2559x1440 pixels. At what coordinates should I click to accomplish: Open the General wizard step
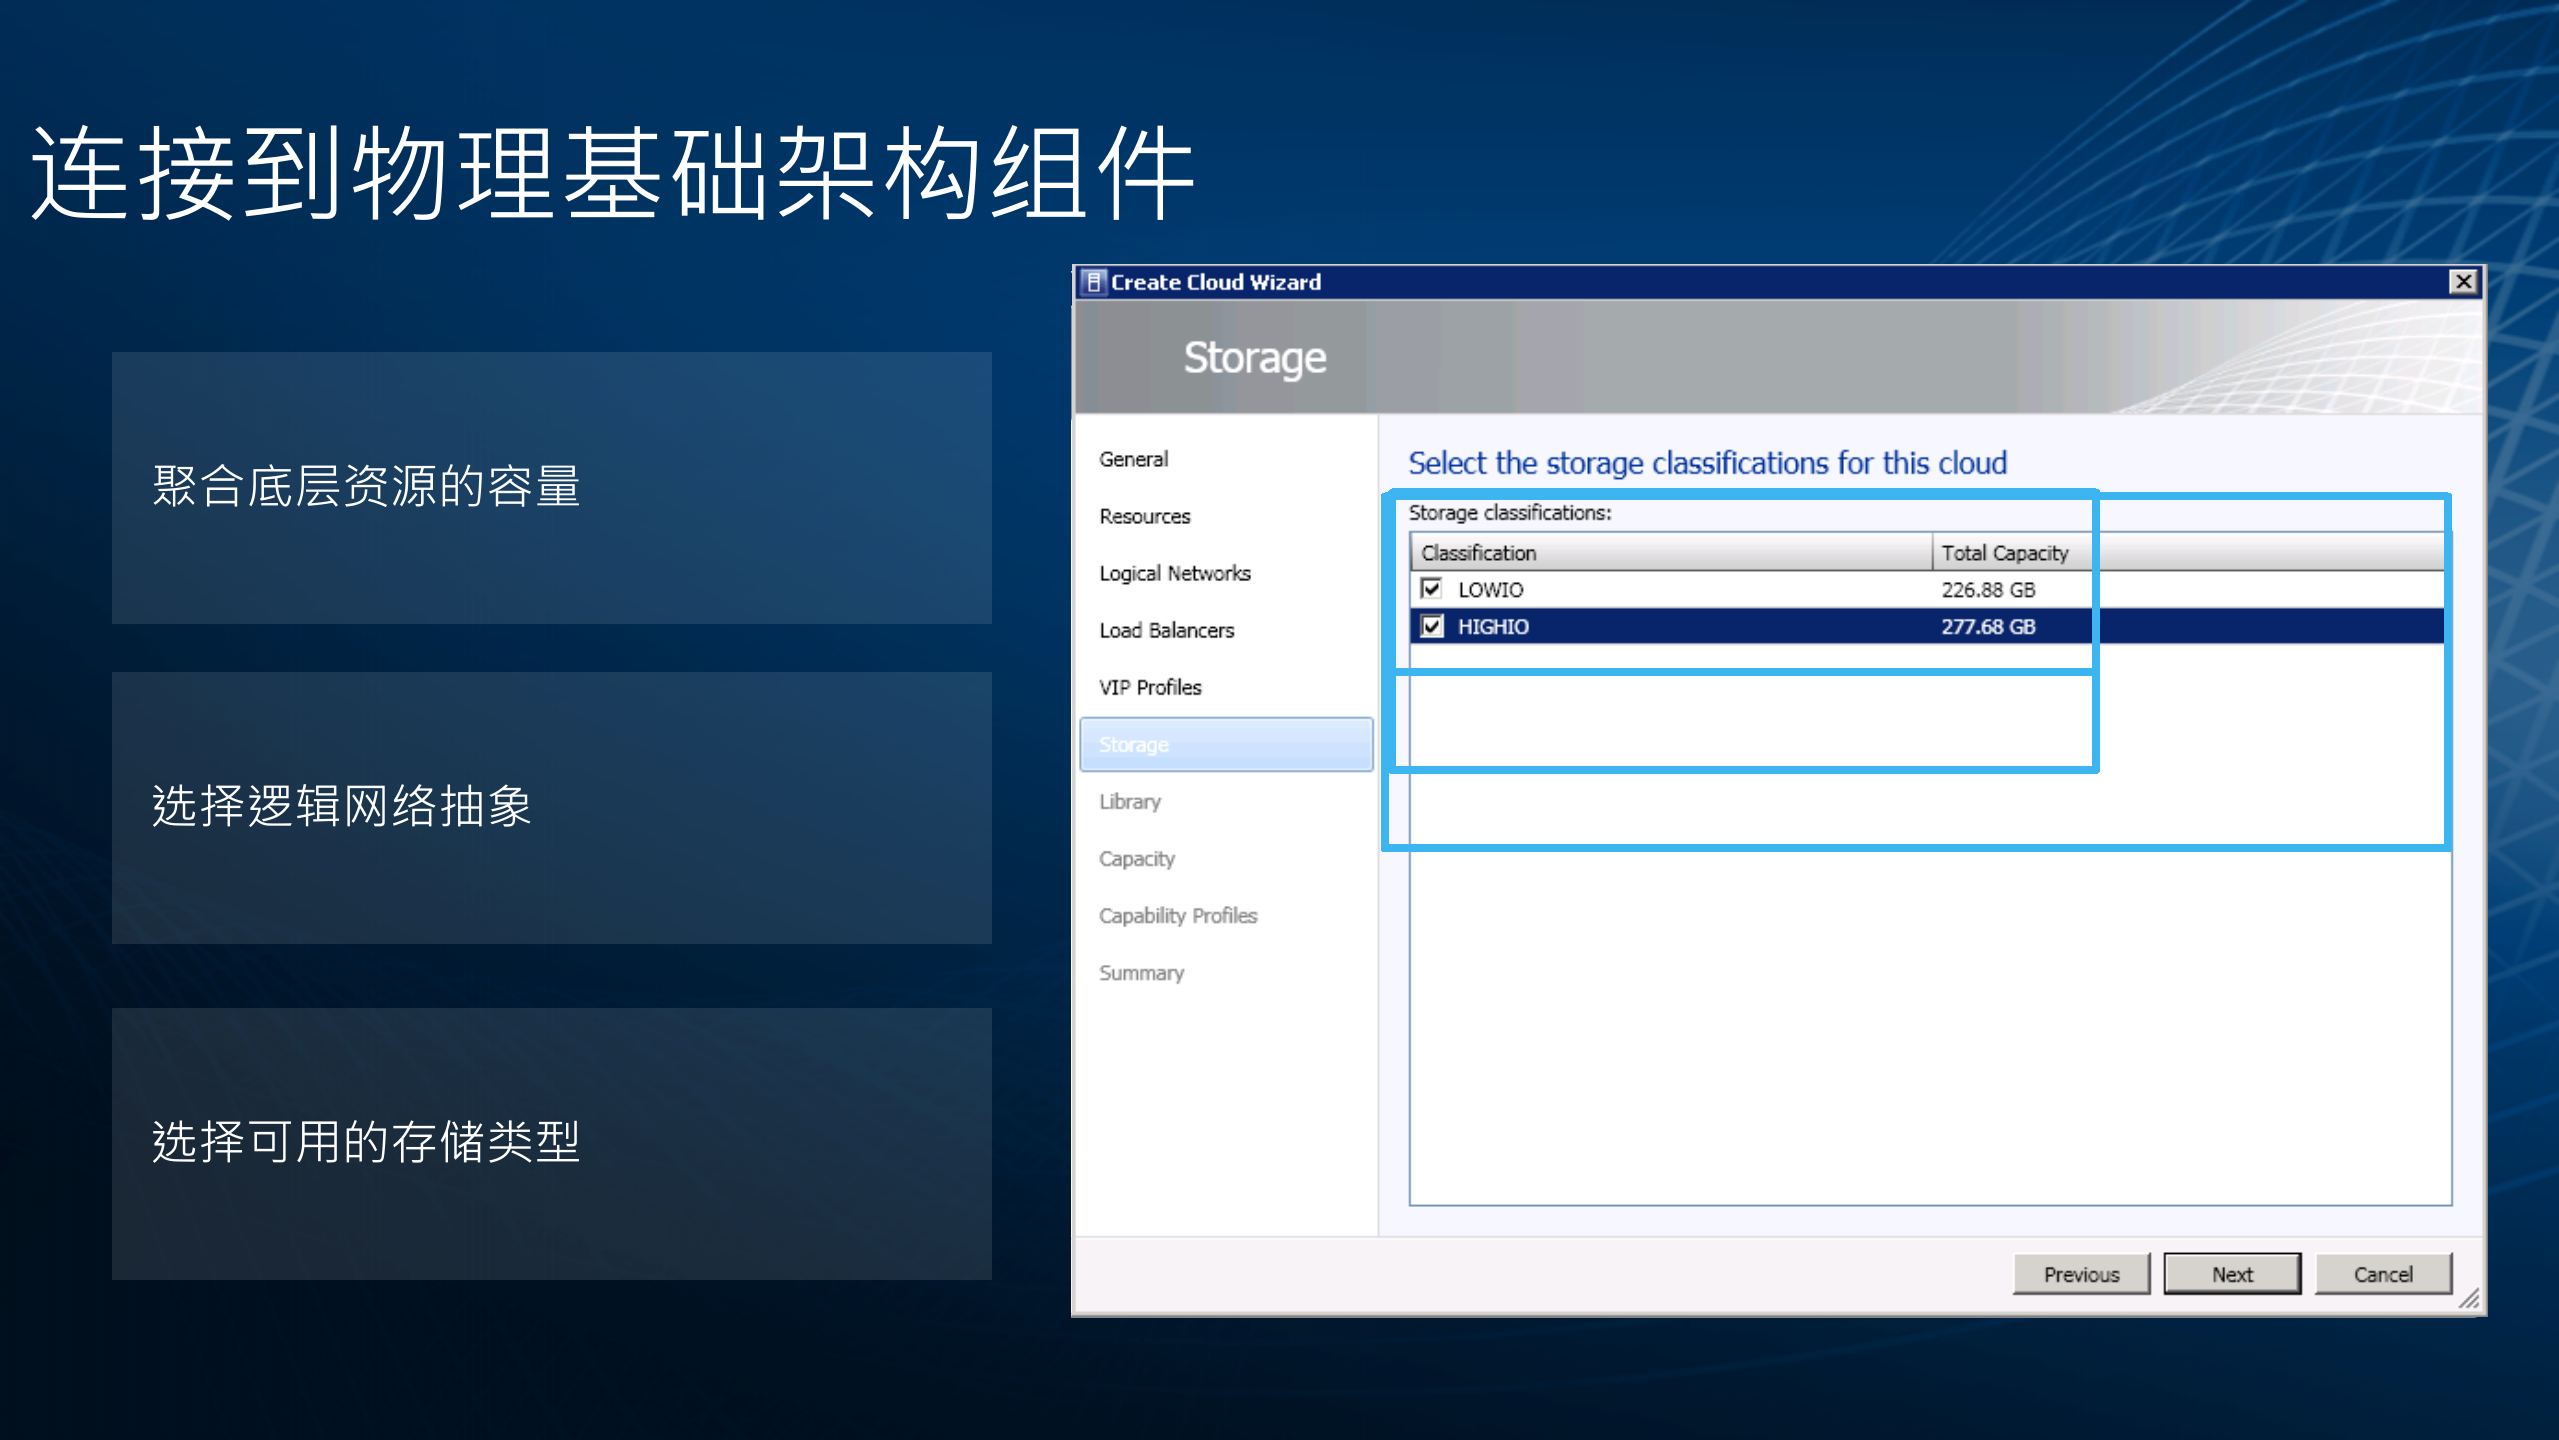pyautogui.click(x=1133, y=459)
